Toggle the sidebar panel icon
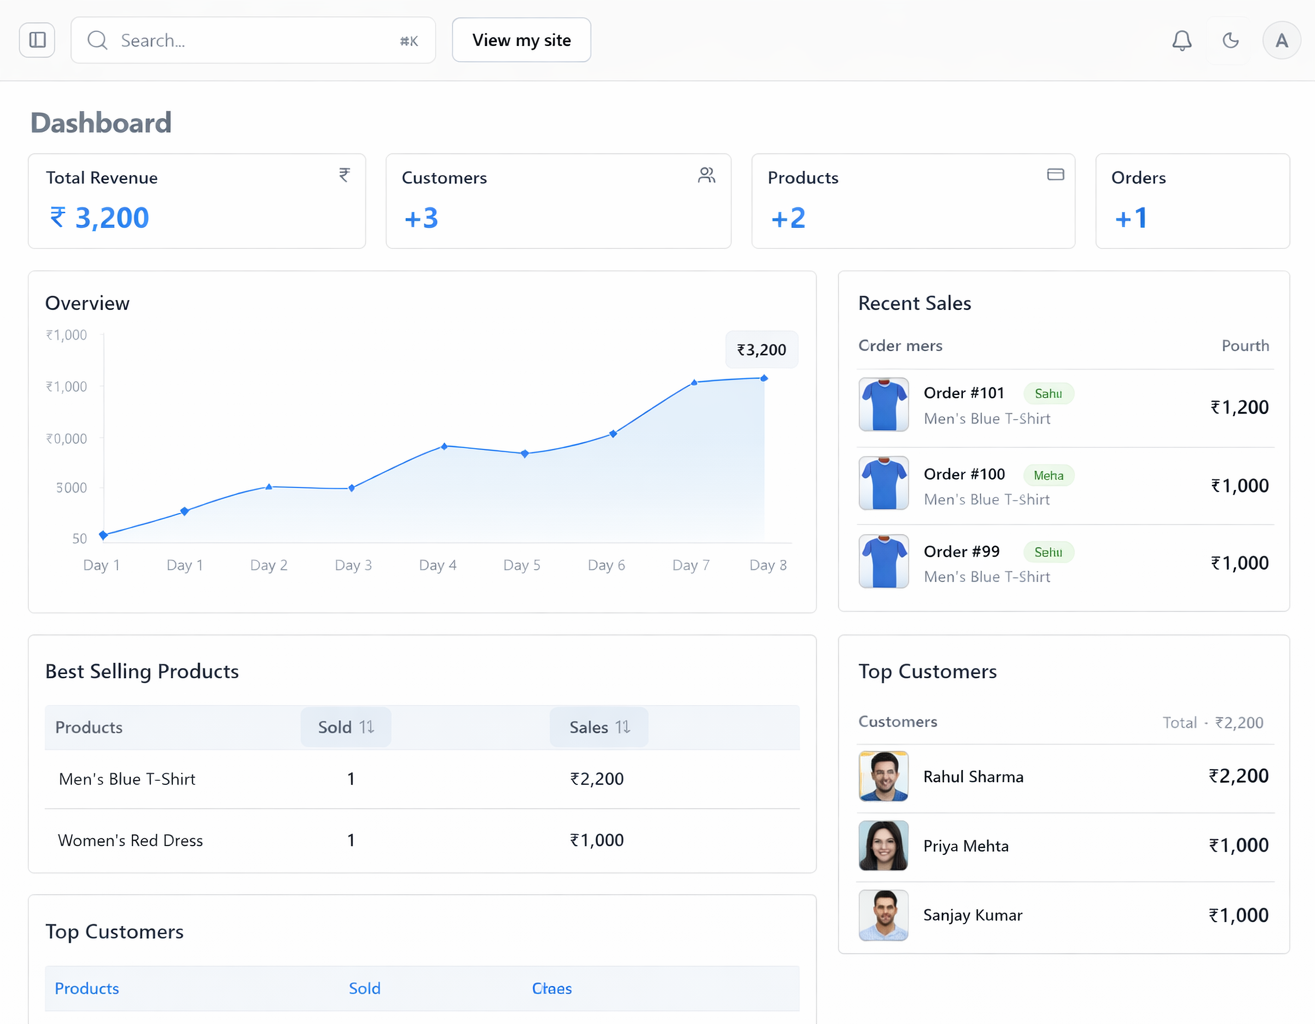Image resolution: width=1315 pixels, height=1024 pixels. (x=37, y=40)
